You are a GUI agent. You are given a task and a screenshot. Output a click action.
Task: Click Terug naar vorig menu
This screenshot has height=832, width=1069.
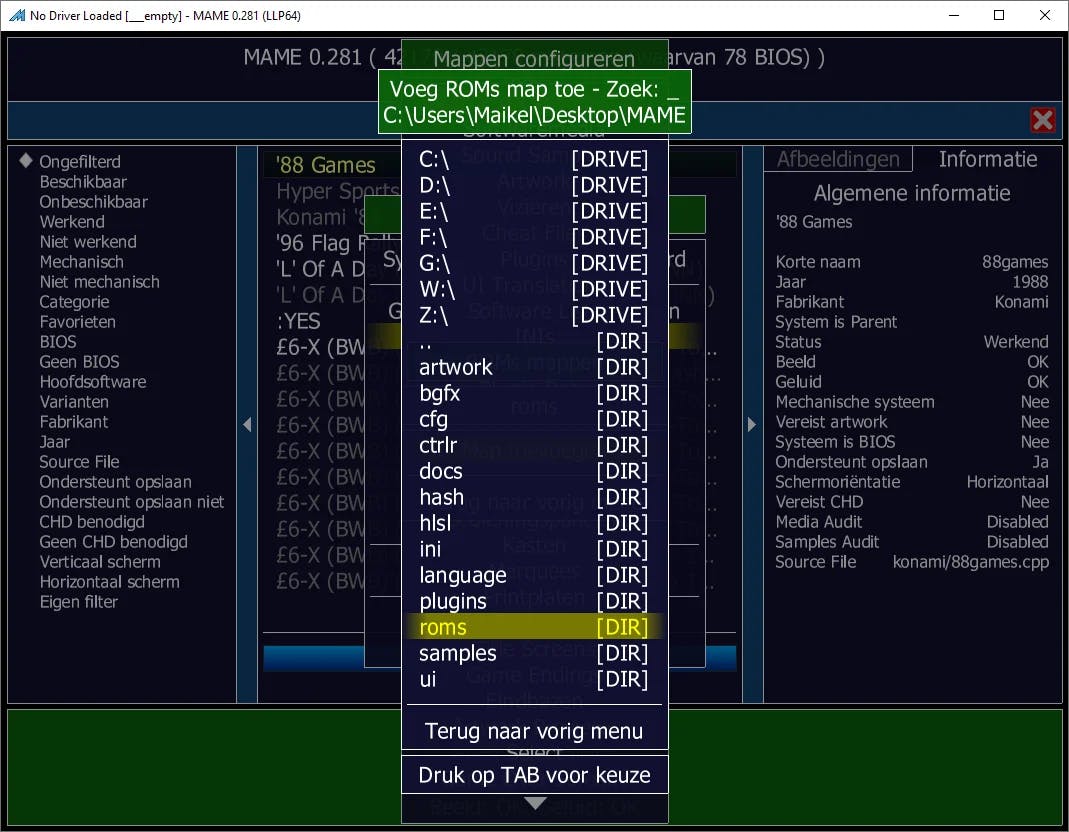[534, 731]
